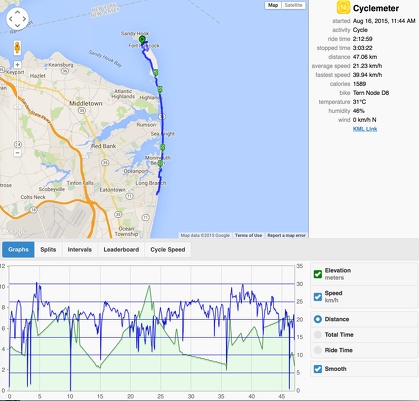
Task: Click the green start marker at Sandy Hook
Action: pyautogui.click(x=142, y=40)
